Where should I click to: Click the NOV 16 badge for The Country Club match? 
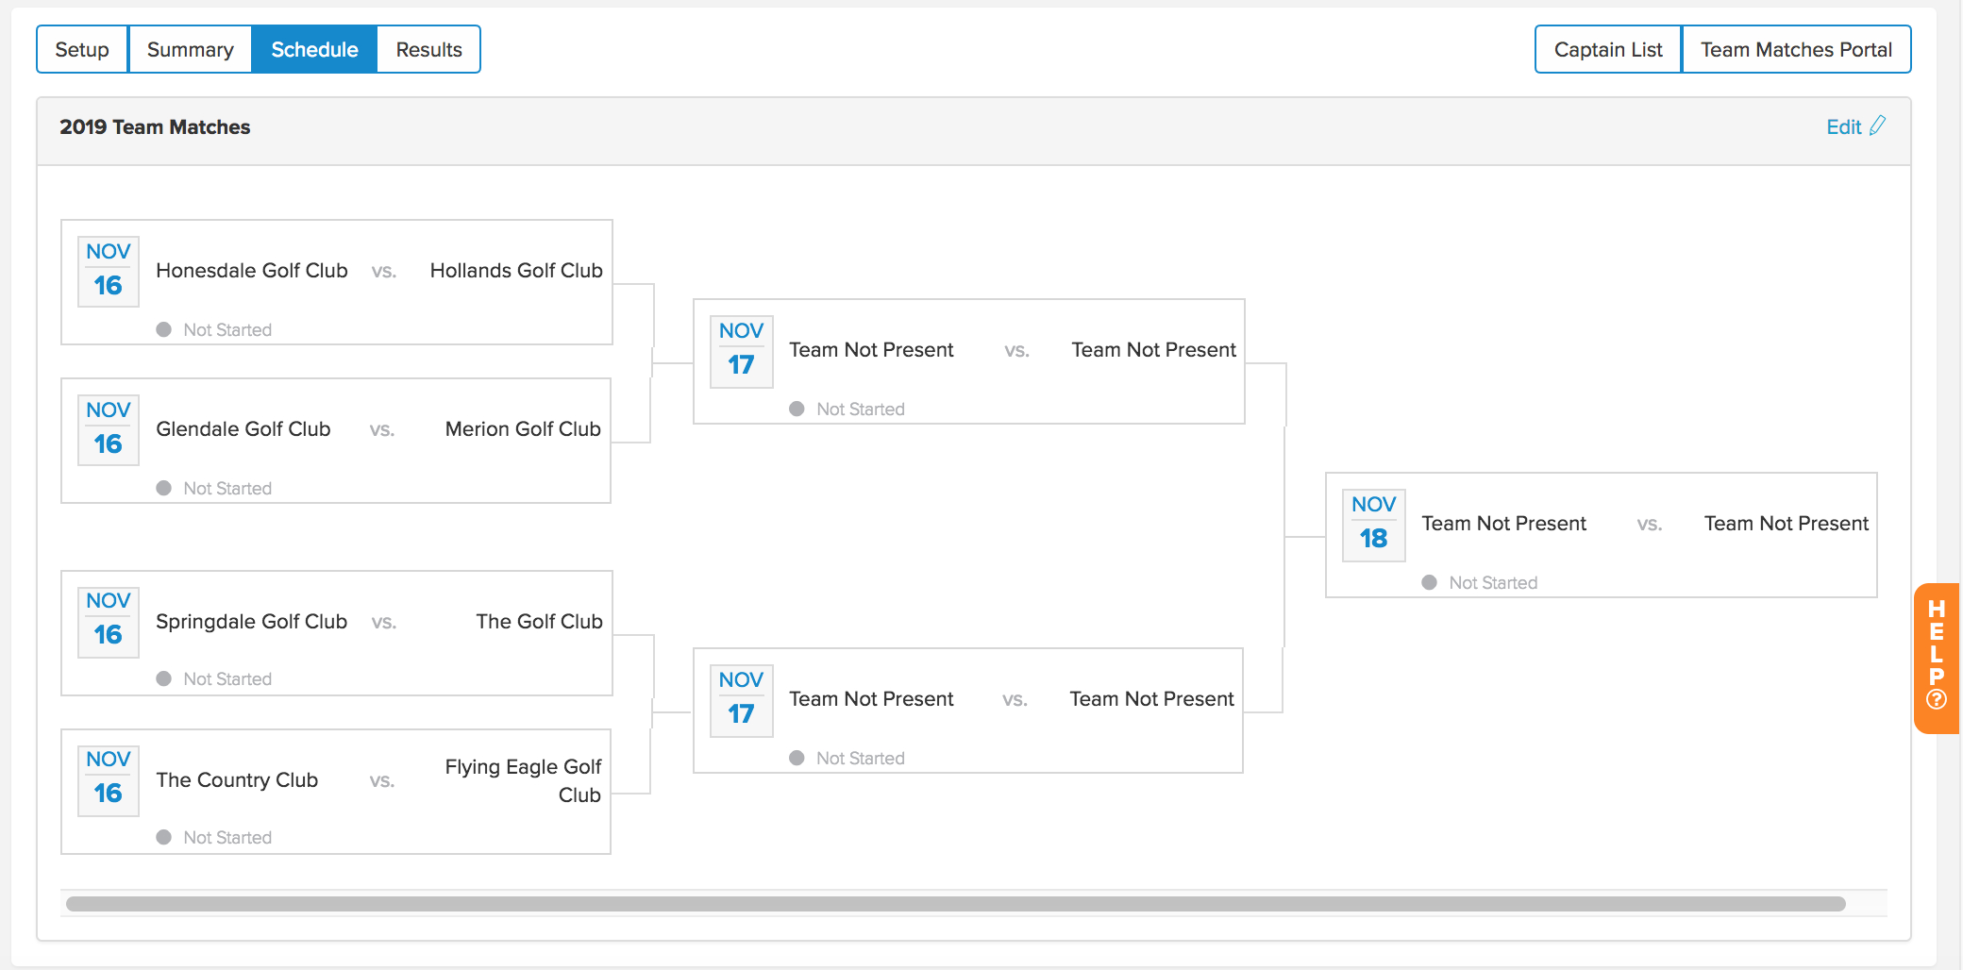point(107,779)
